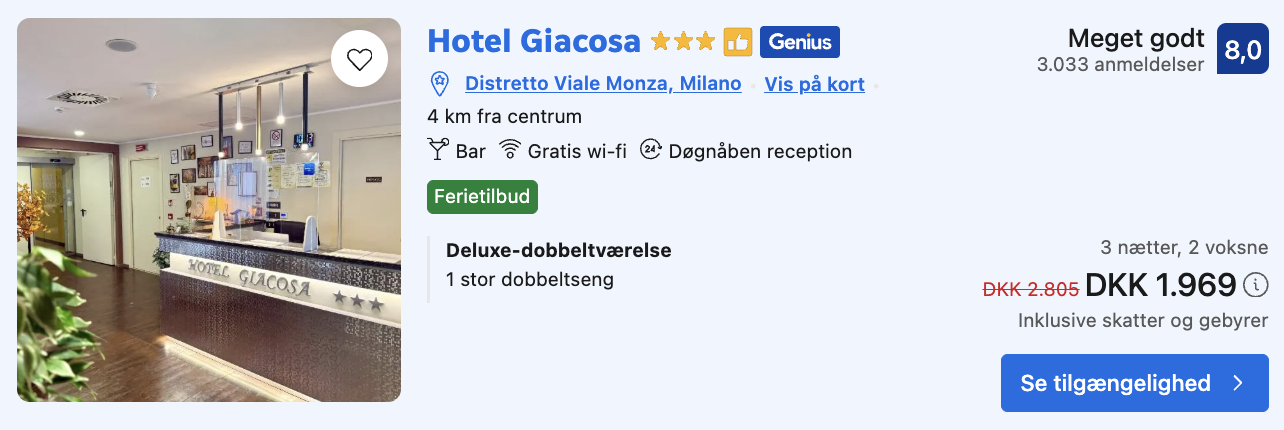Screen dimensions: 1284x430
Task: Click the green Ferietilbud deal badge
Action: 483,197
